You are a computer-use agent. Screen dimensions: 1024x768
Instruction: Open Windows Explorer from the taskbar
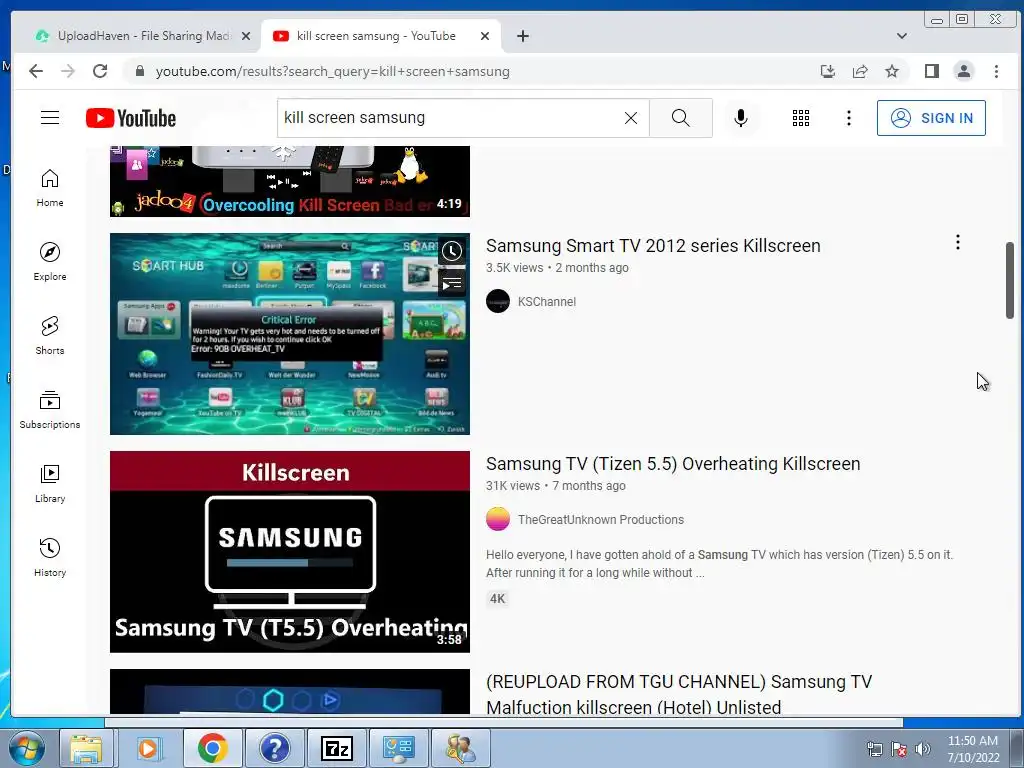coord(86,748)
